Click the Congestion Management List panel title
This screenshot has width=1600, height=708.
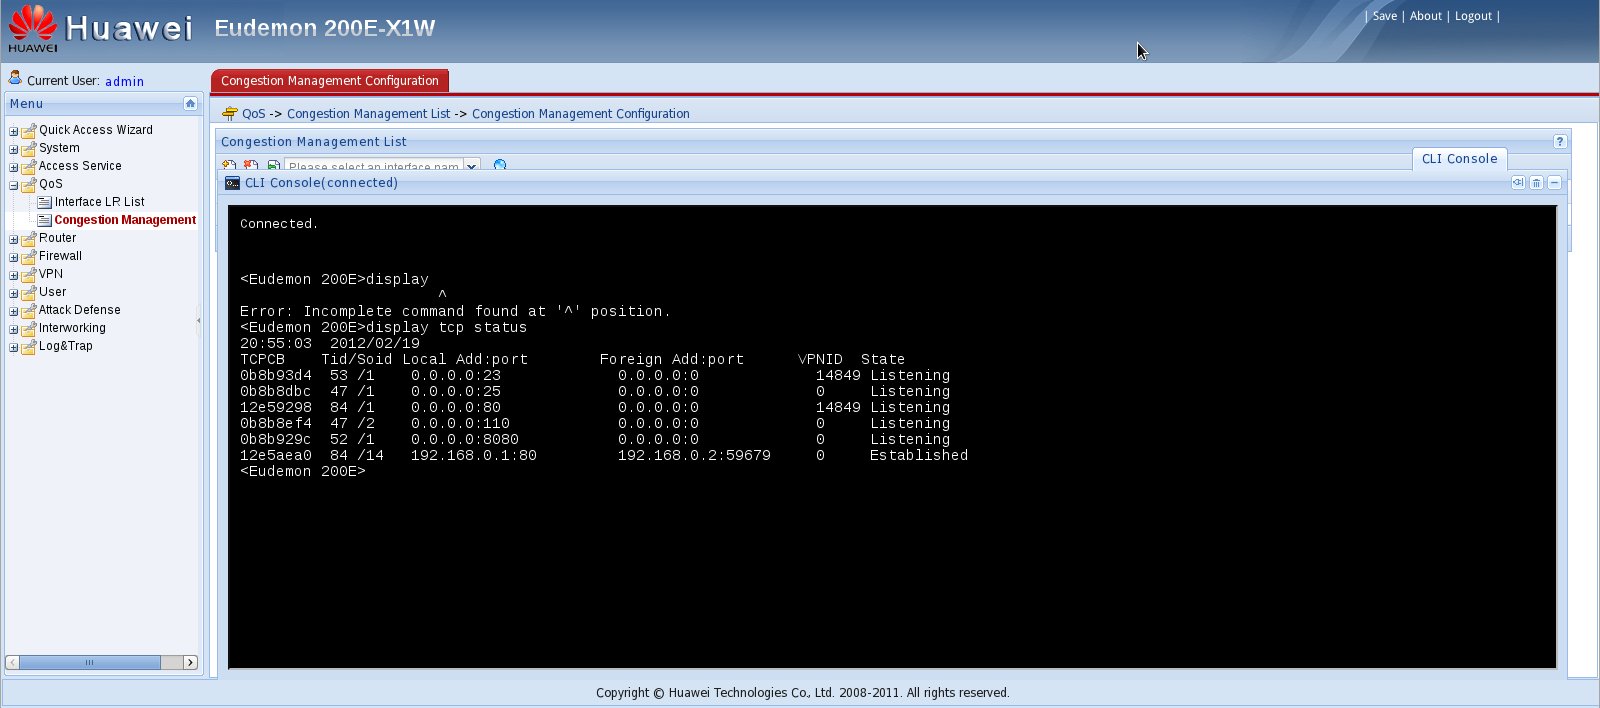point(314,142)
